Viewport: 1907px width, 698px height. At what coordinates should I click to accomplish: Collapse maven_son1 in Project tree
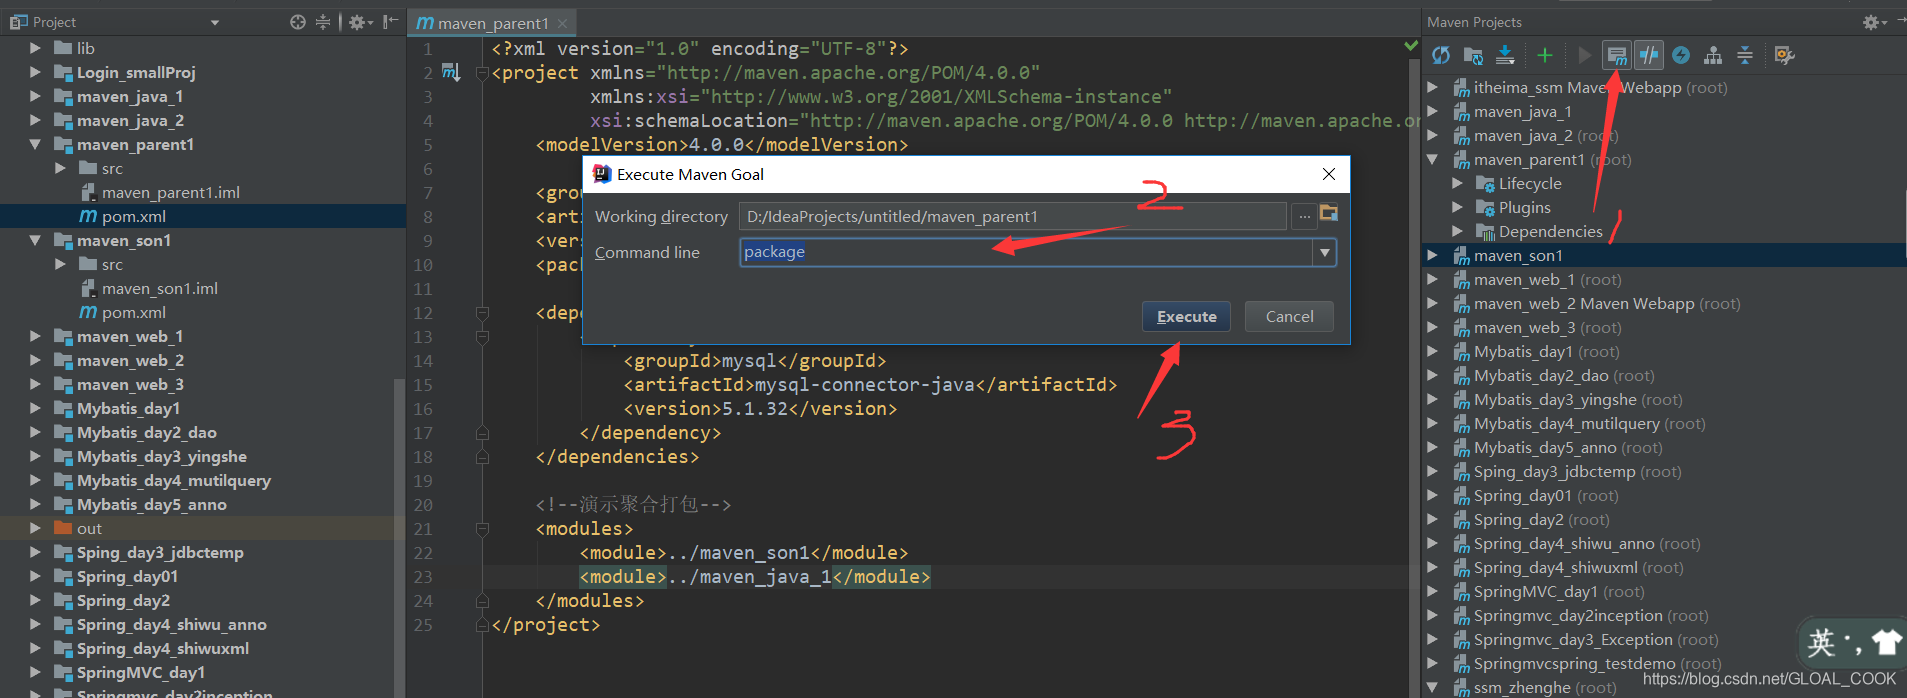click(x=35, y=240)
